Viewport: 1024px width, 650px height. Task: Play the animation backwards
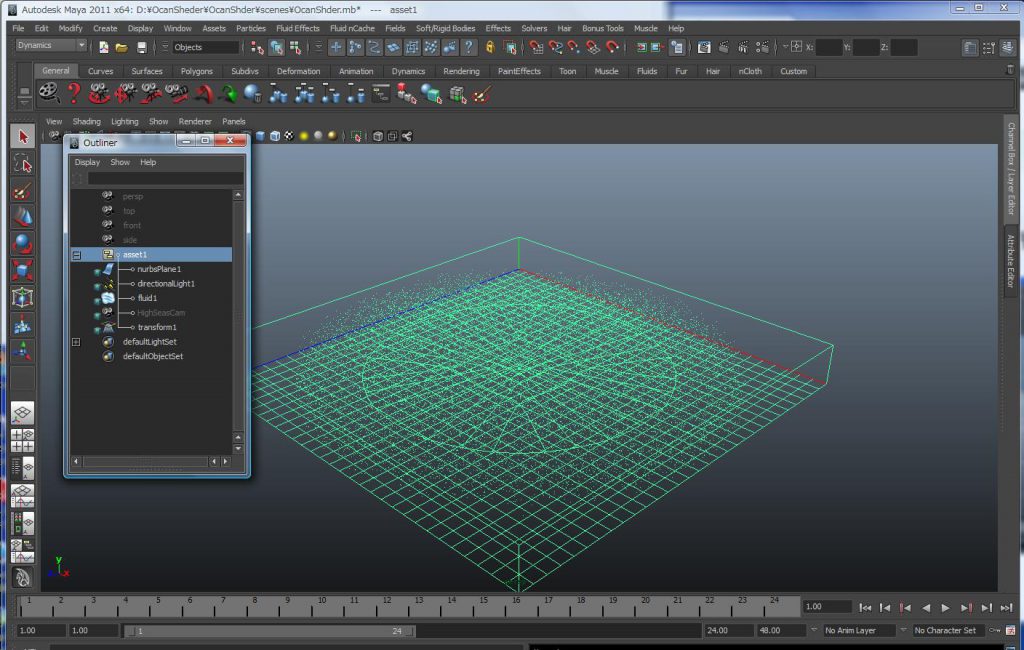tap(925, 608)
